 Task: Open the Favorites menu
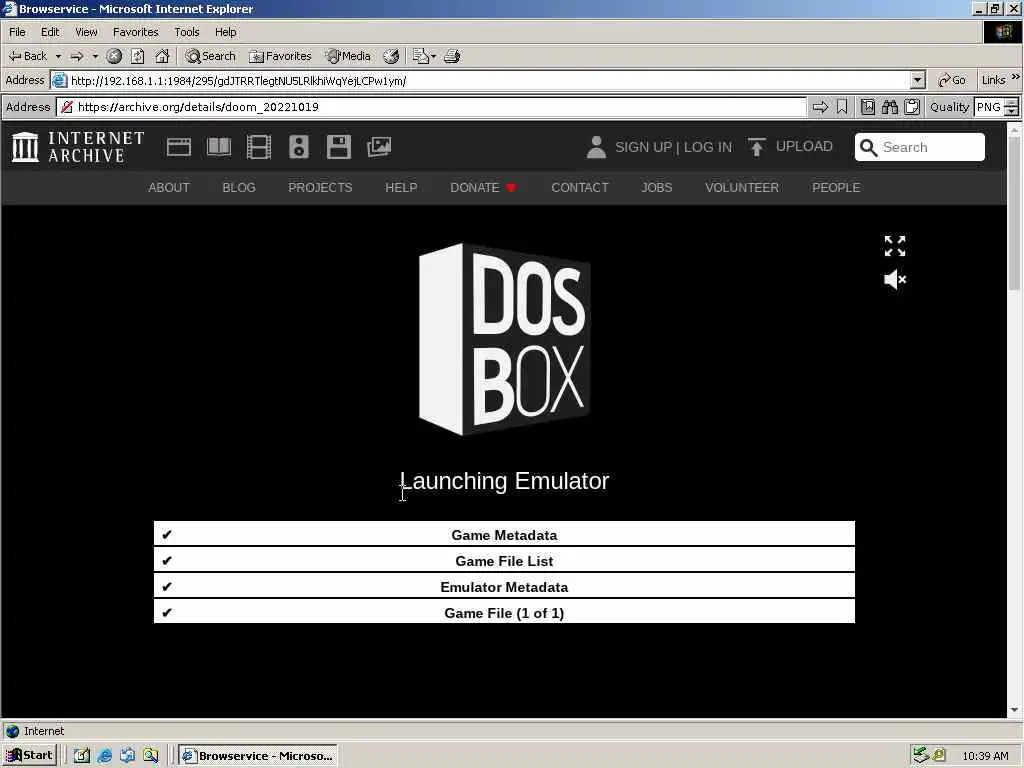[135, 32]
